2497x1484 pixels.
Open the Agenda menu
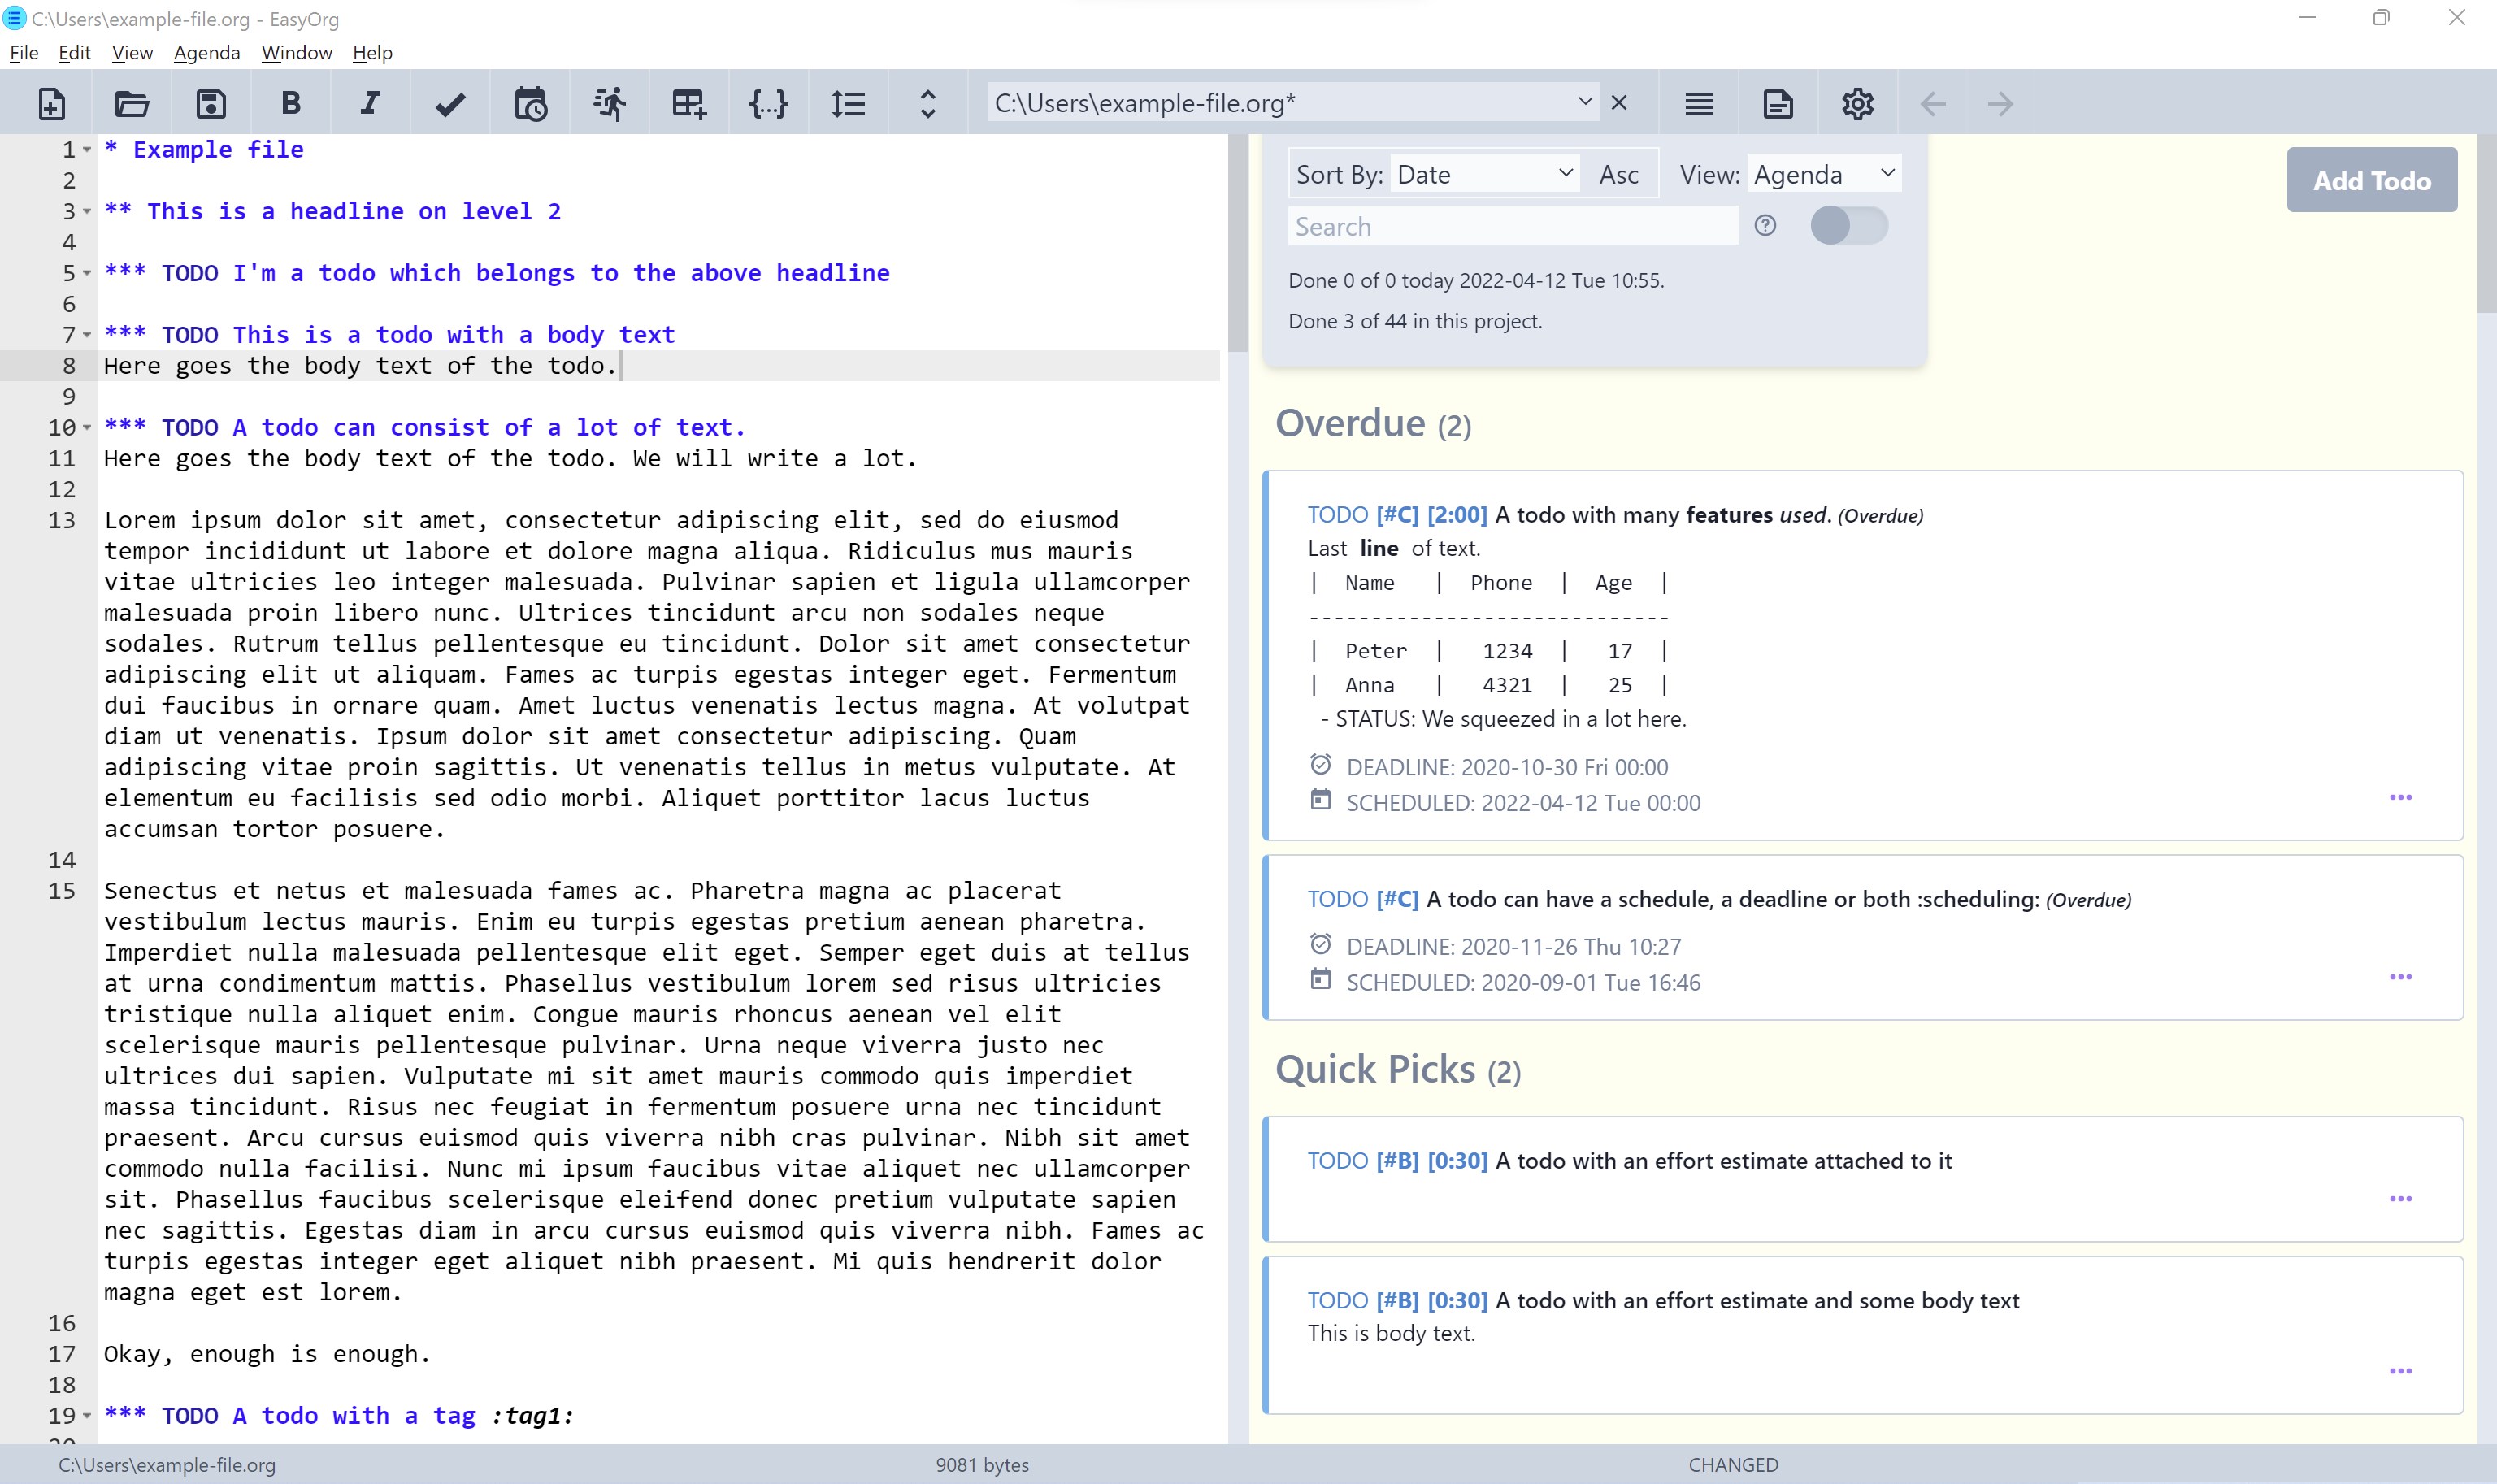pyautogui.click(x=207, y=53)
